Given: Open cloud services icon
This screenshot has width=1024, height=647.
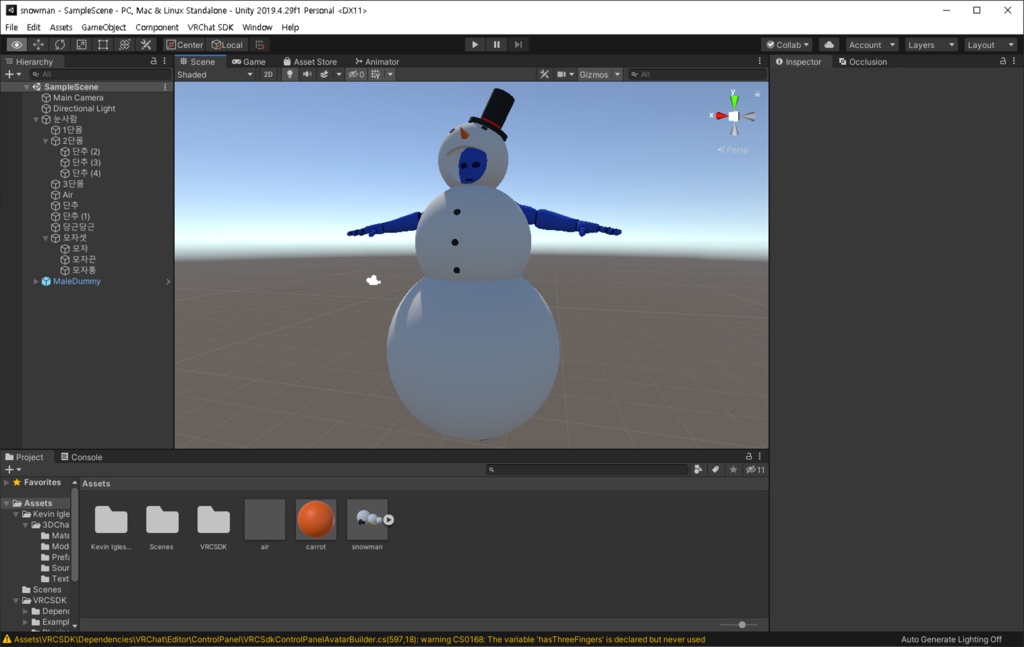Looking at the screenshot, I should (x=829, y=44).
